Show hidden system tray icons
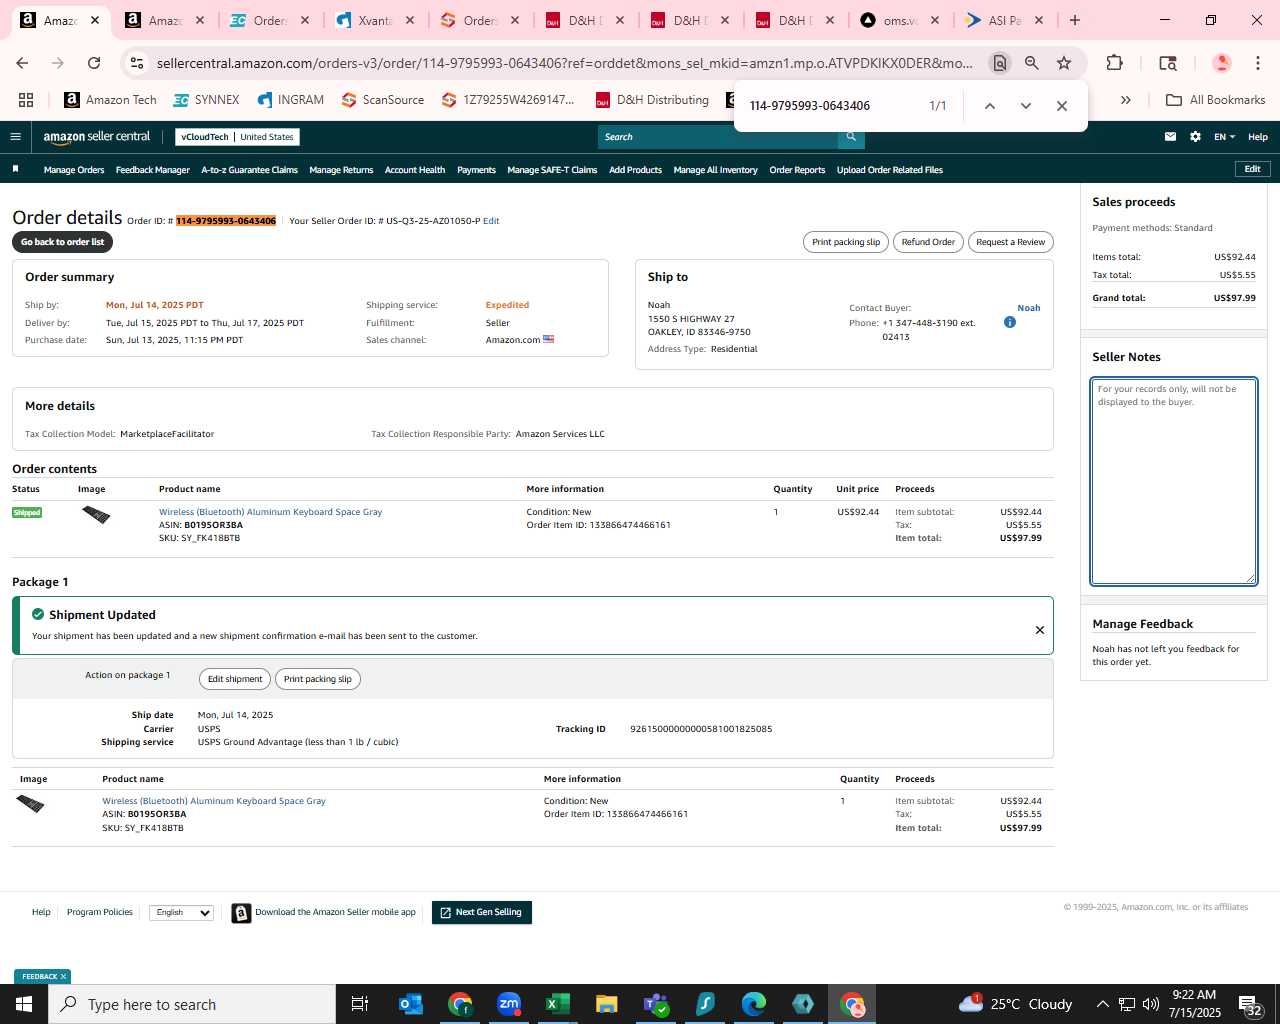The image size is (1280, 1024). coord(1102,1004)
